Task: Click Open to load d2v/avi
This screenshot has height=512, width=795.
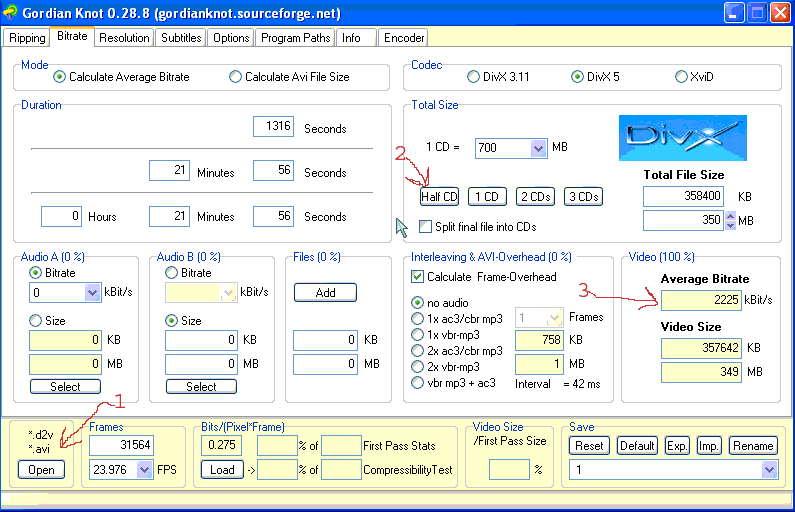Action: click(x=41, y=470)
